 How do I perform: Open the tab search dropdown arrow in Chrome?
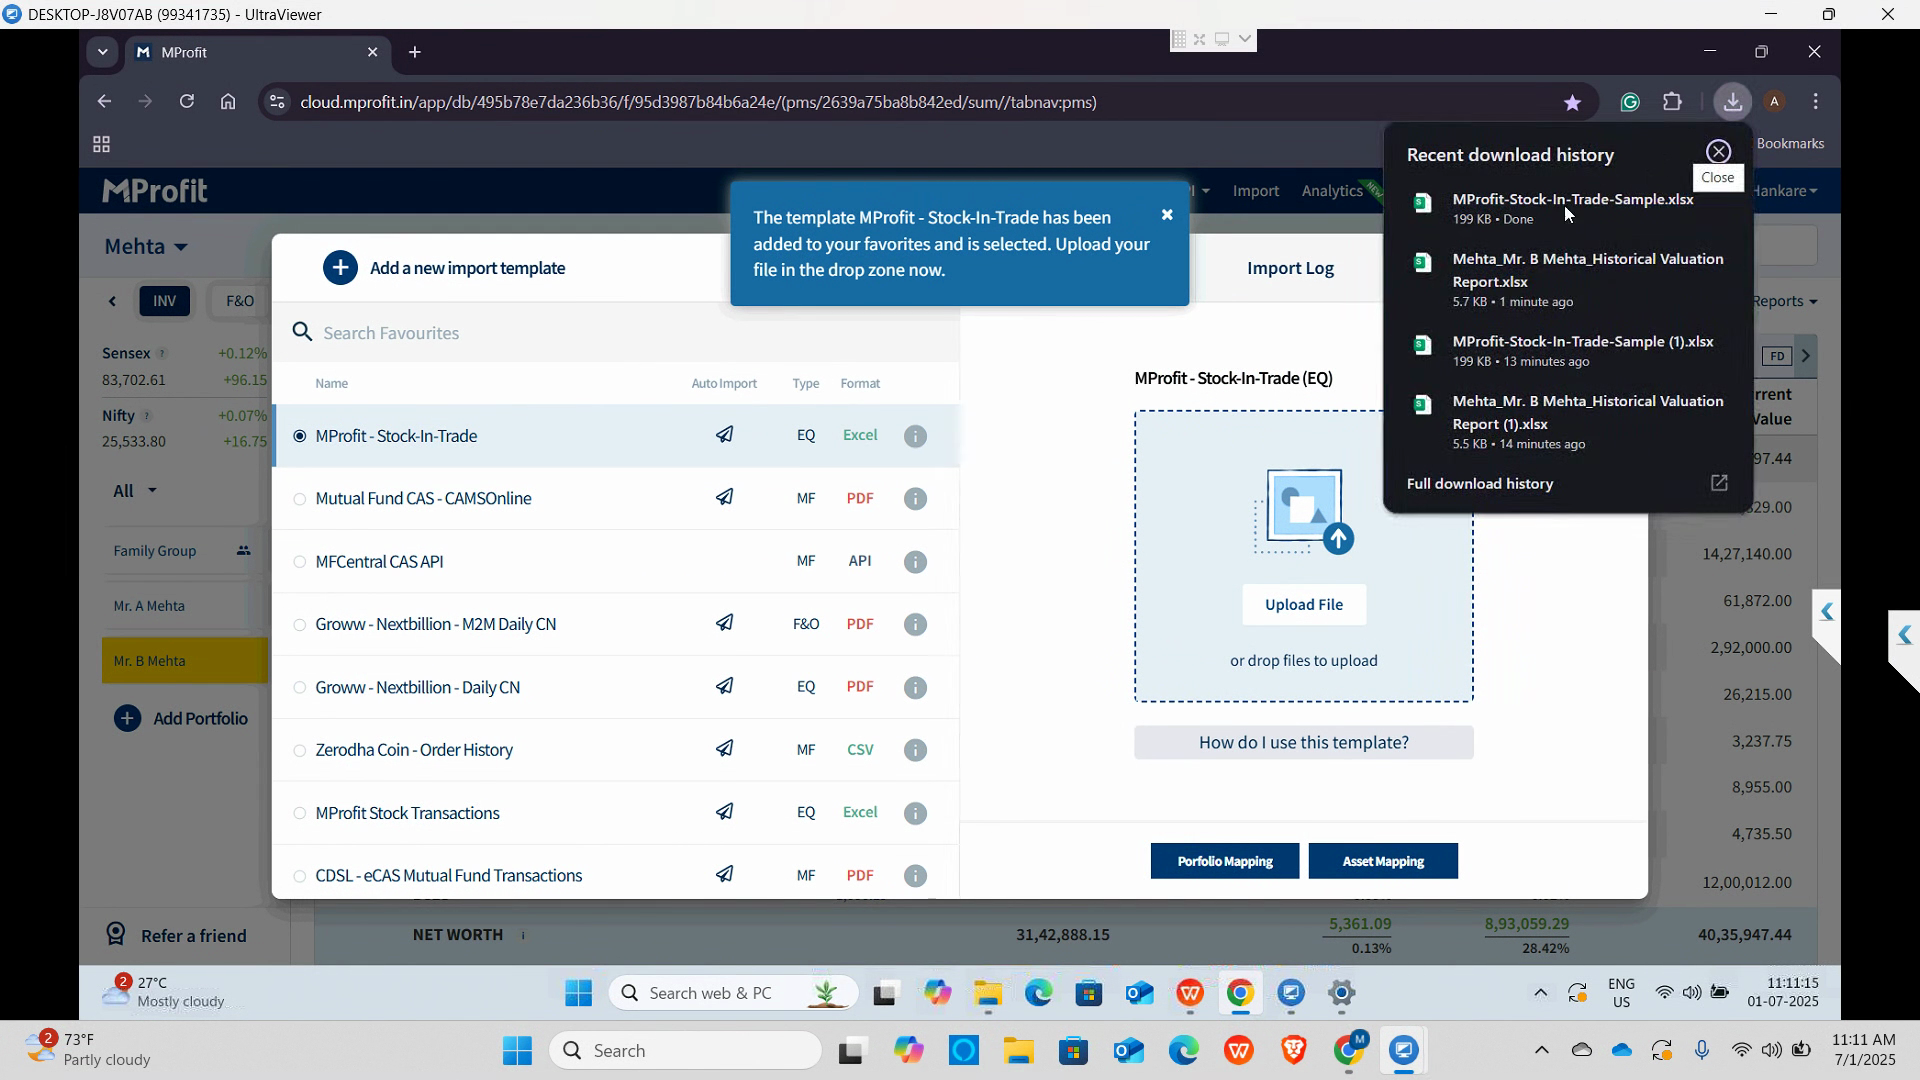pos(102,52)
